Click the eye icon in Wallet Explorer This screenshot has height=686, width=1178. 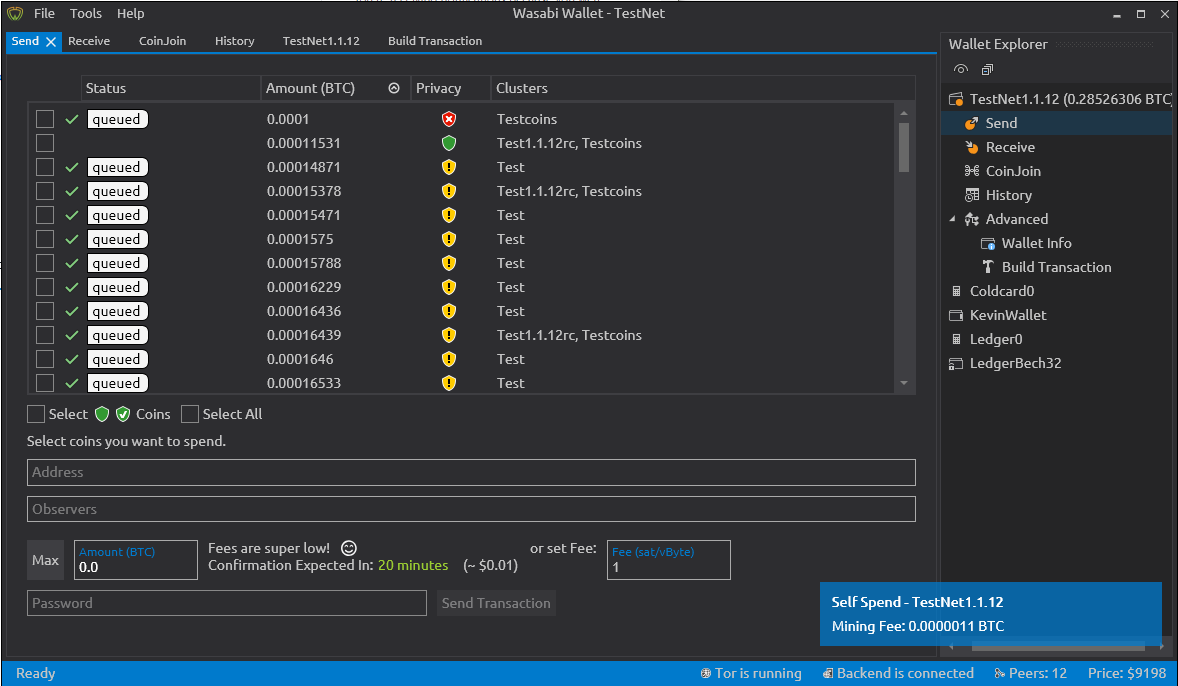pyautogui.click(x=961, y=69)
